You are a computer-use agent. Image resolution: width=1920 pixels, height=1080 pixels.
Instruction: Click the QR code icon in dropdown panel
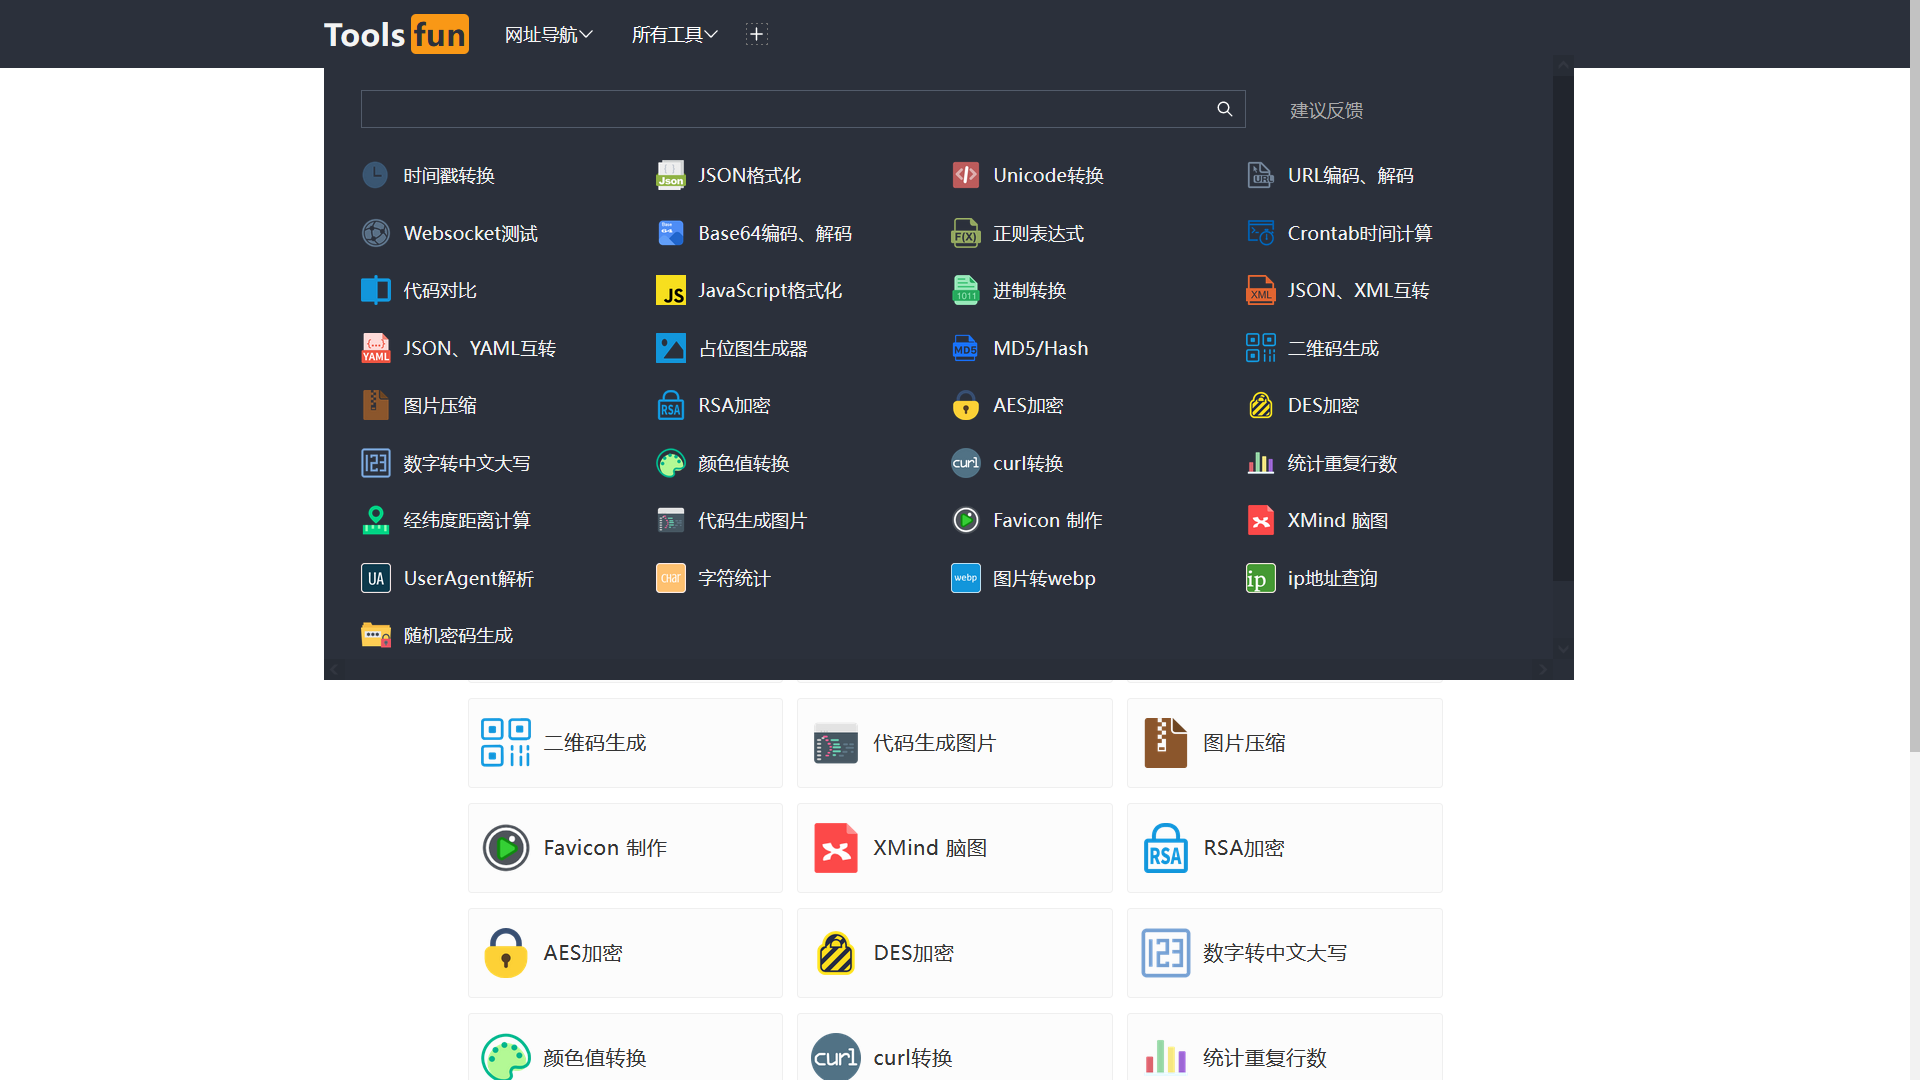tap(1260, 348)
